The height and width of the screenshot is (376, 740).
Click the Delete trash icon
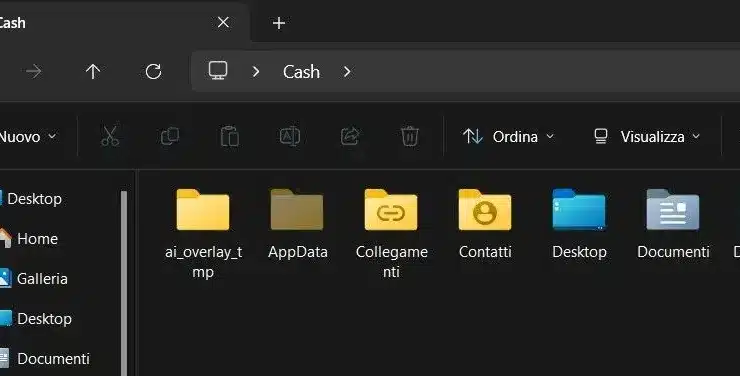click(x=410, y=136)
